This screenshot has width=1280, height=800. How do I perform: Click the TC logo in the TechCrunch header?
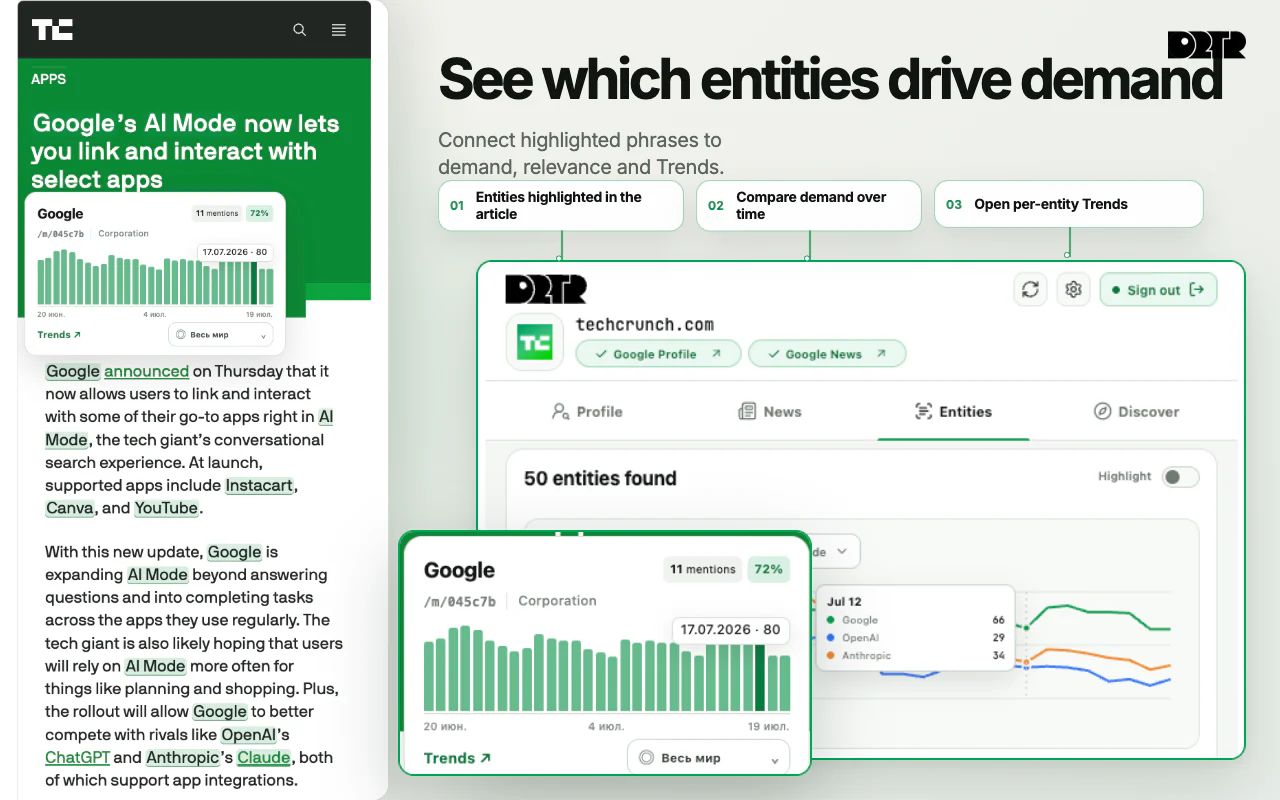(x=52, y=30)
